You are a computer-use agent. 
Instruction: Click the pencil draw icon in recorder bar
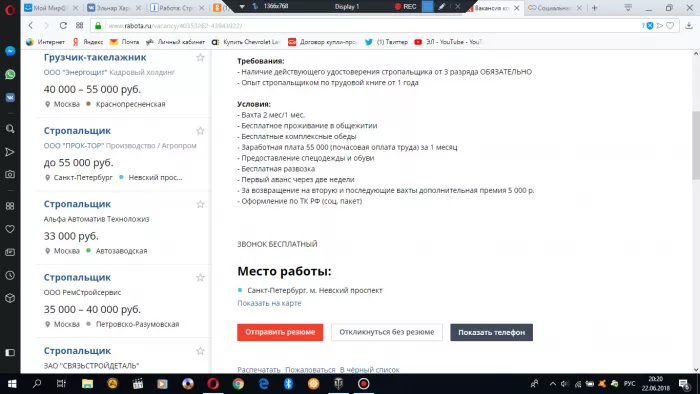(442, 7)
